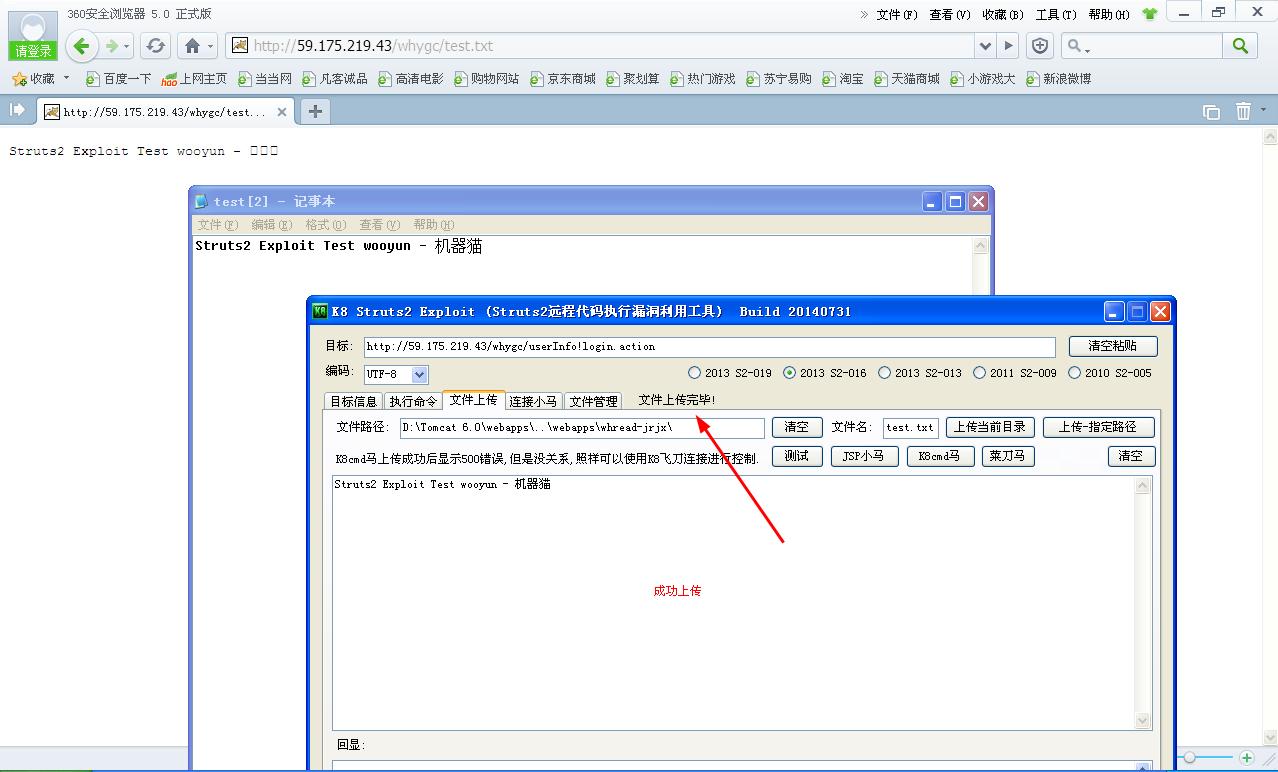This screenshot has width=1278, height=772.
Task: Switch to the 连接小马 tab
Action: [x=533, y=401]
